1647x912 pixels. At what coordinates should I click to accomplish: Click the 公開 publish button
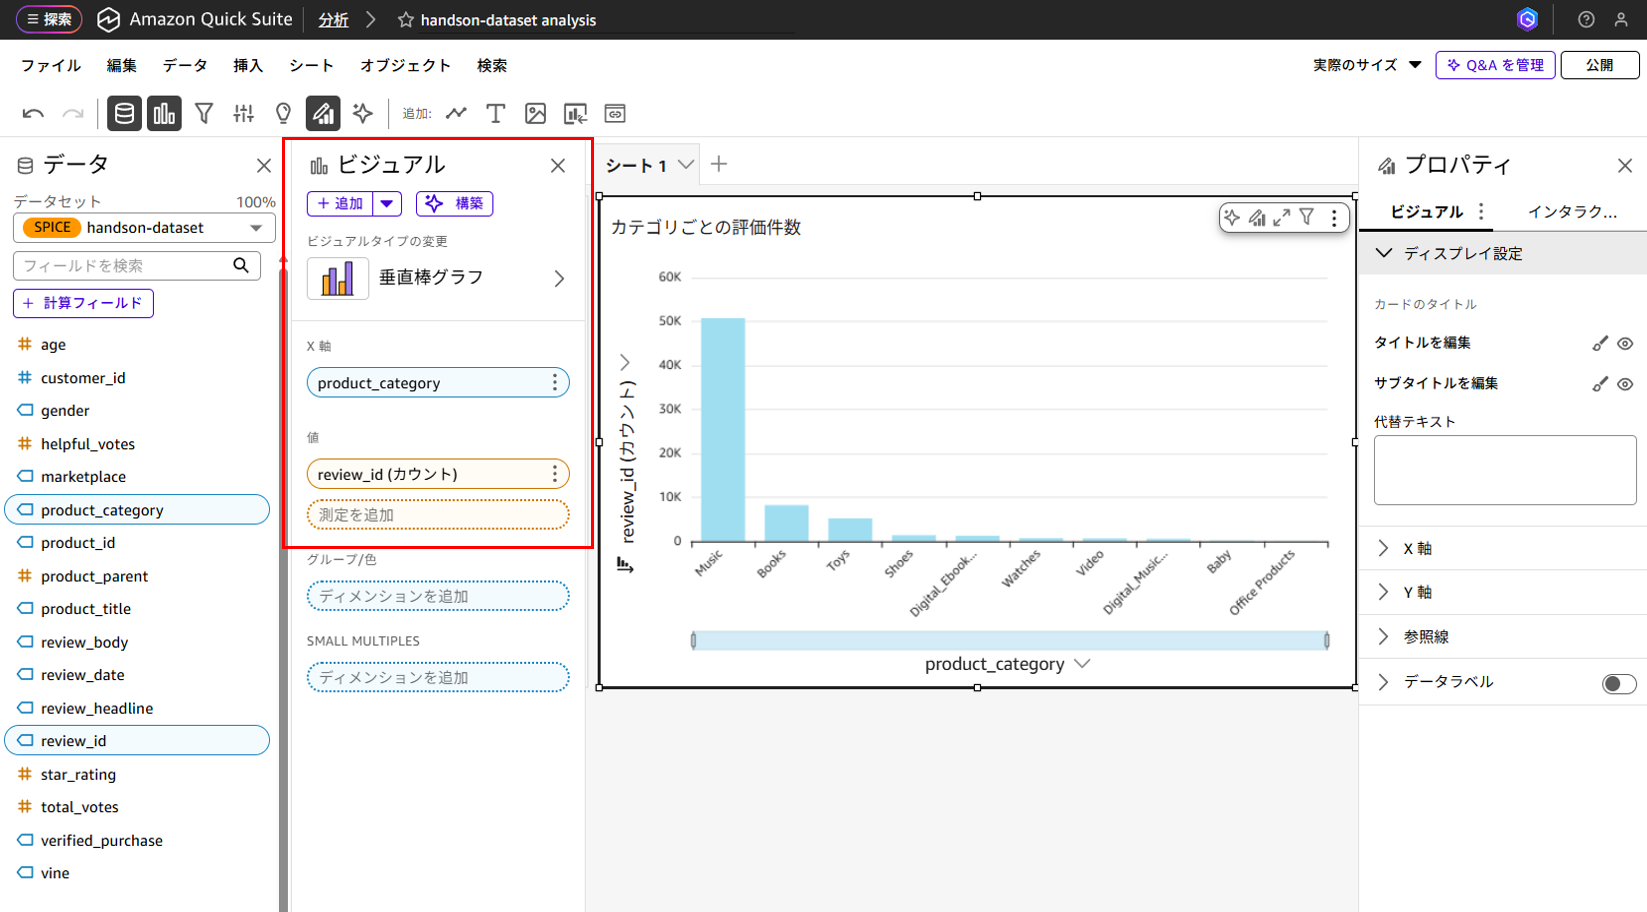click(1600, 65)
